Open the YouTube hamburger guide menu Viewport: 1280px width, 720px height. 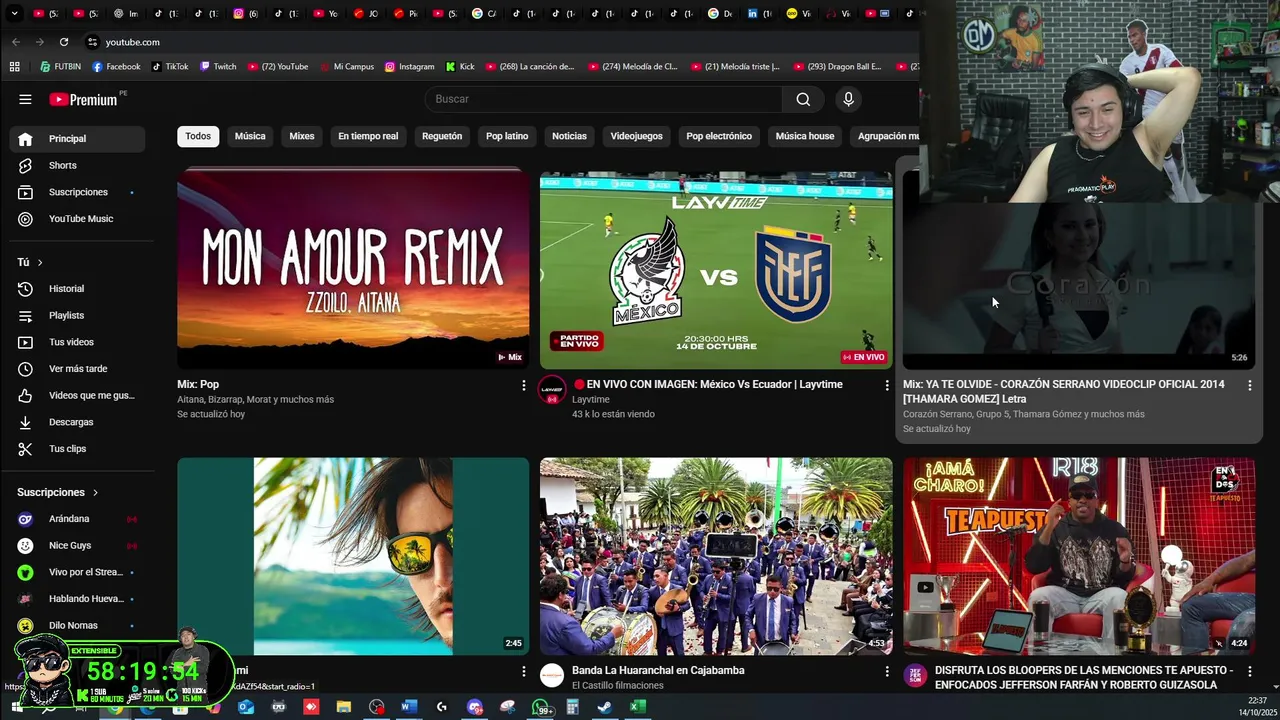coord(25,99)
